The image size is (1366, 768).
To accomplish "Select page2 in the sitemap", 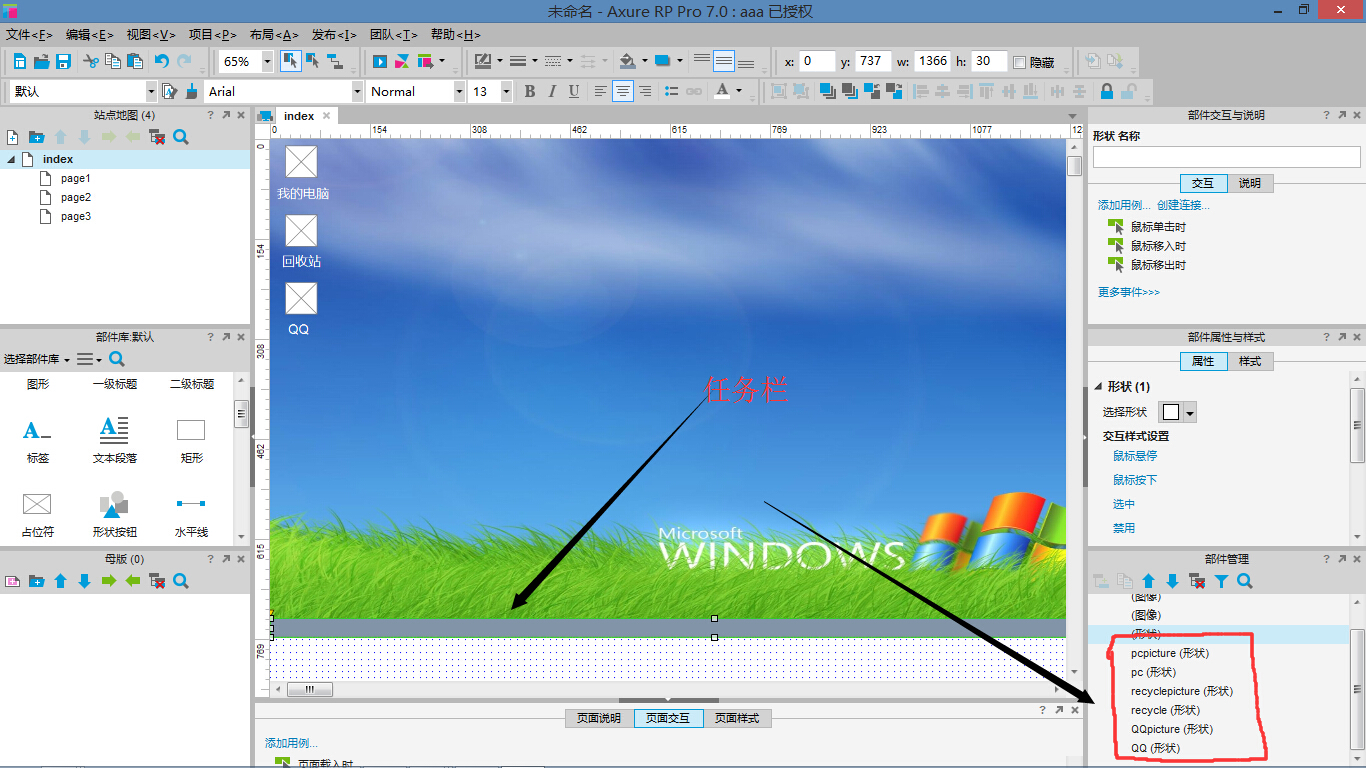I will click(x=76, y=197).
